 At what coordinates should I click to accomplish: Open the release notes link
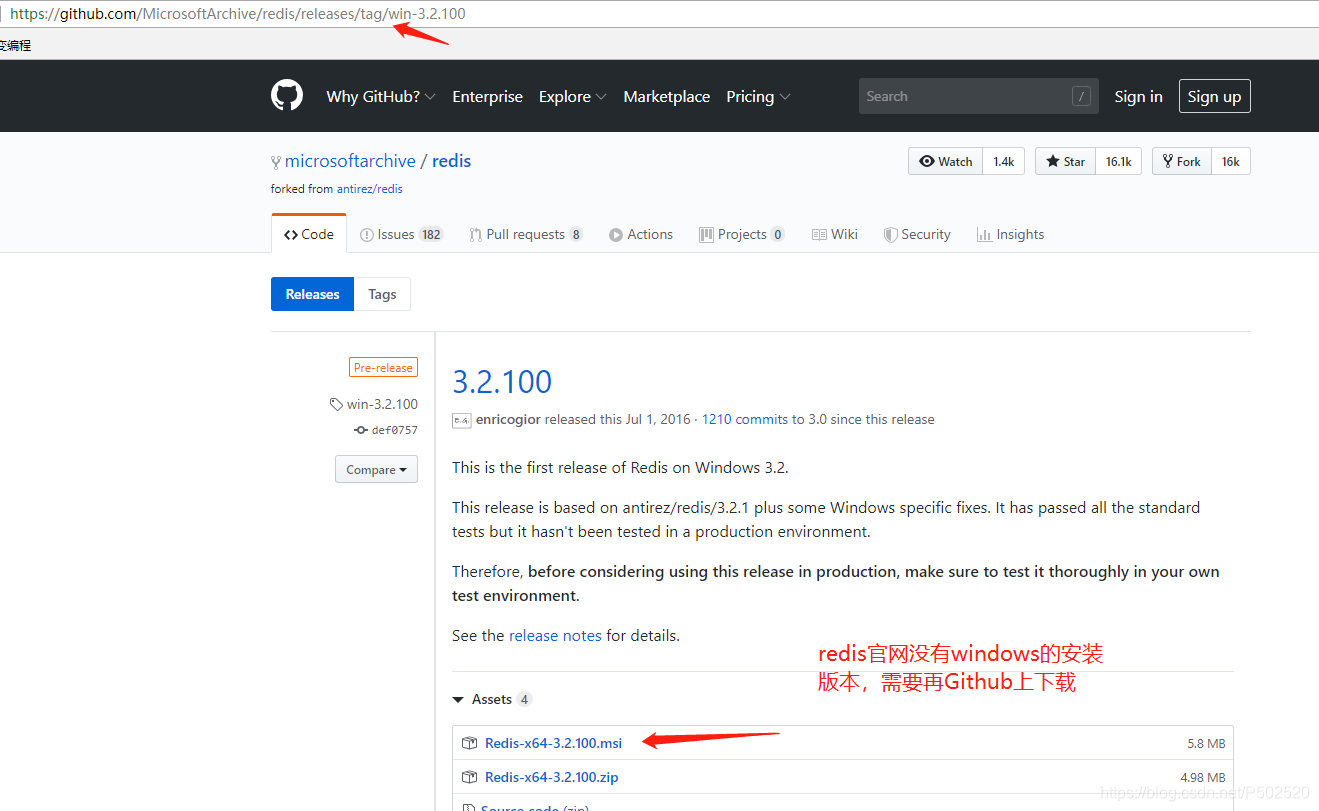click(x=555, y=635)
